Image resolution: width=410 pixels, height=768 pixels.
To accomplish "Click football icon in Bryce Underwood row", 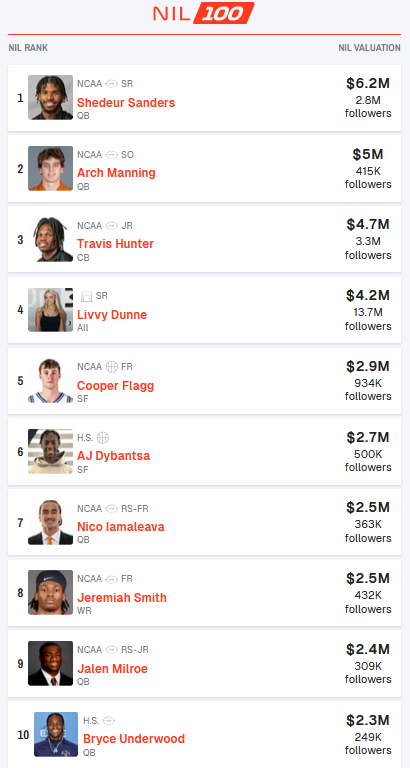I will click(x=109, y=720).
